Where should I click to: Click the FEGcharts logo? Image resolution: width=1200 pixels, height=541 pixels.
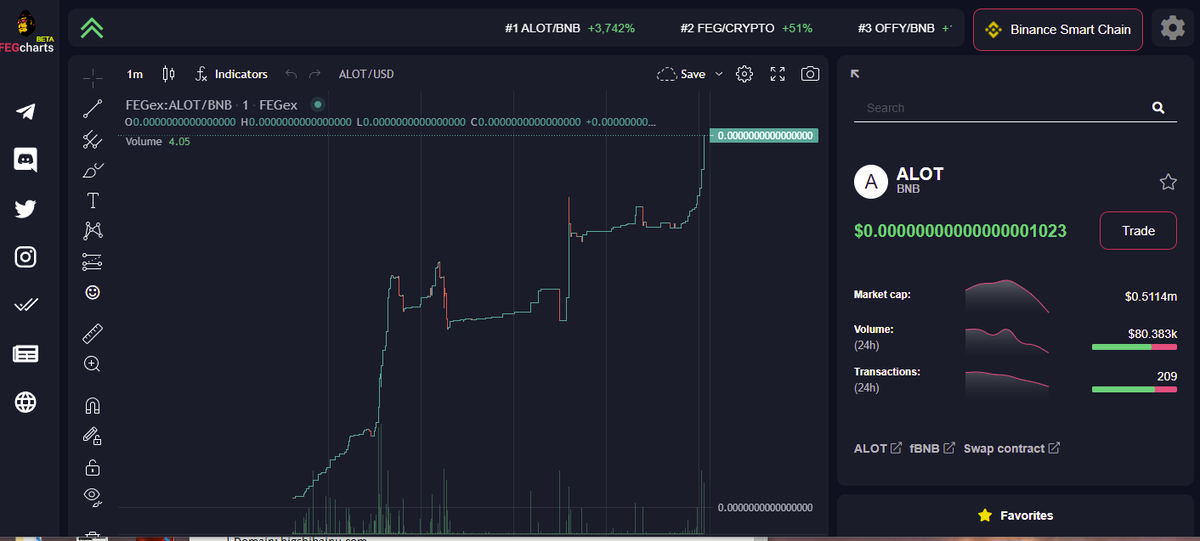tap(27, 30)
